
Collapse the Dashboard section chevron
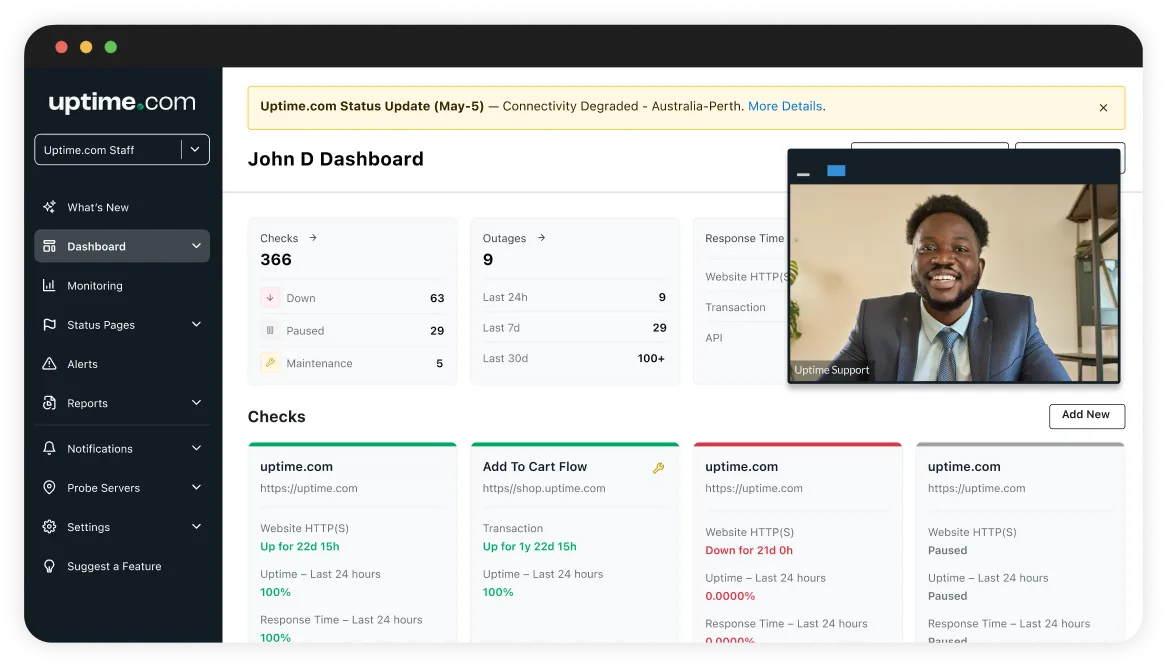tap(196, 246)
